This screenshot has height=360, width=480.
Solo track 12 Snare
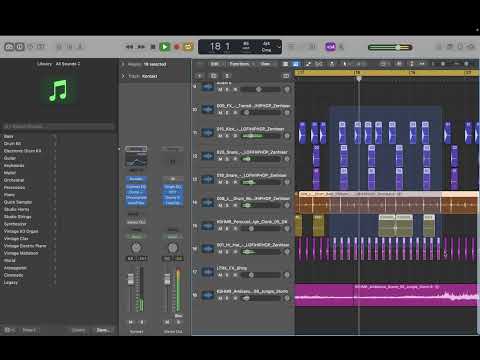coord(228,159)
